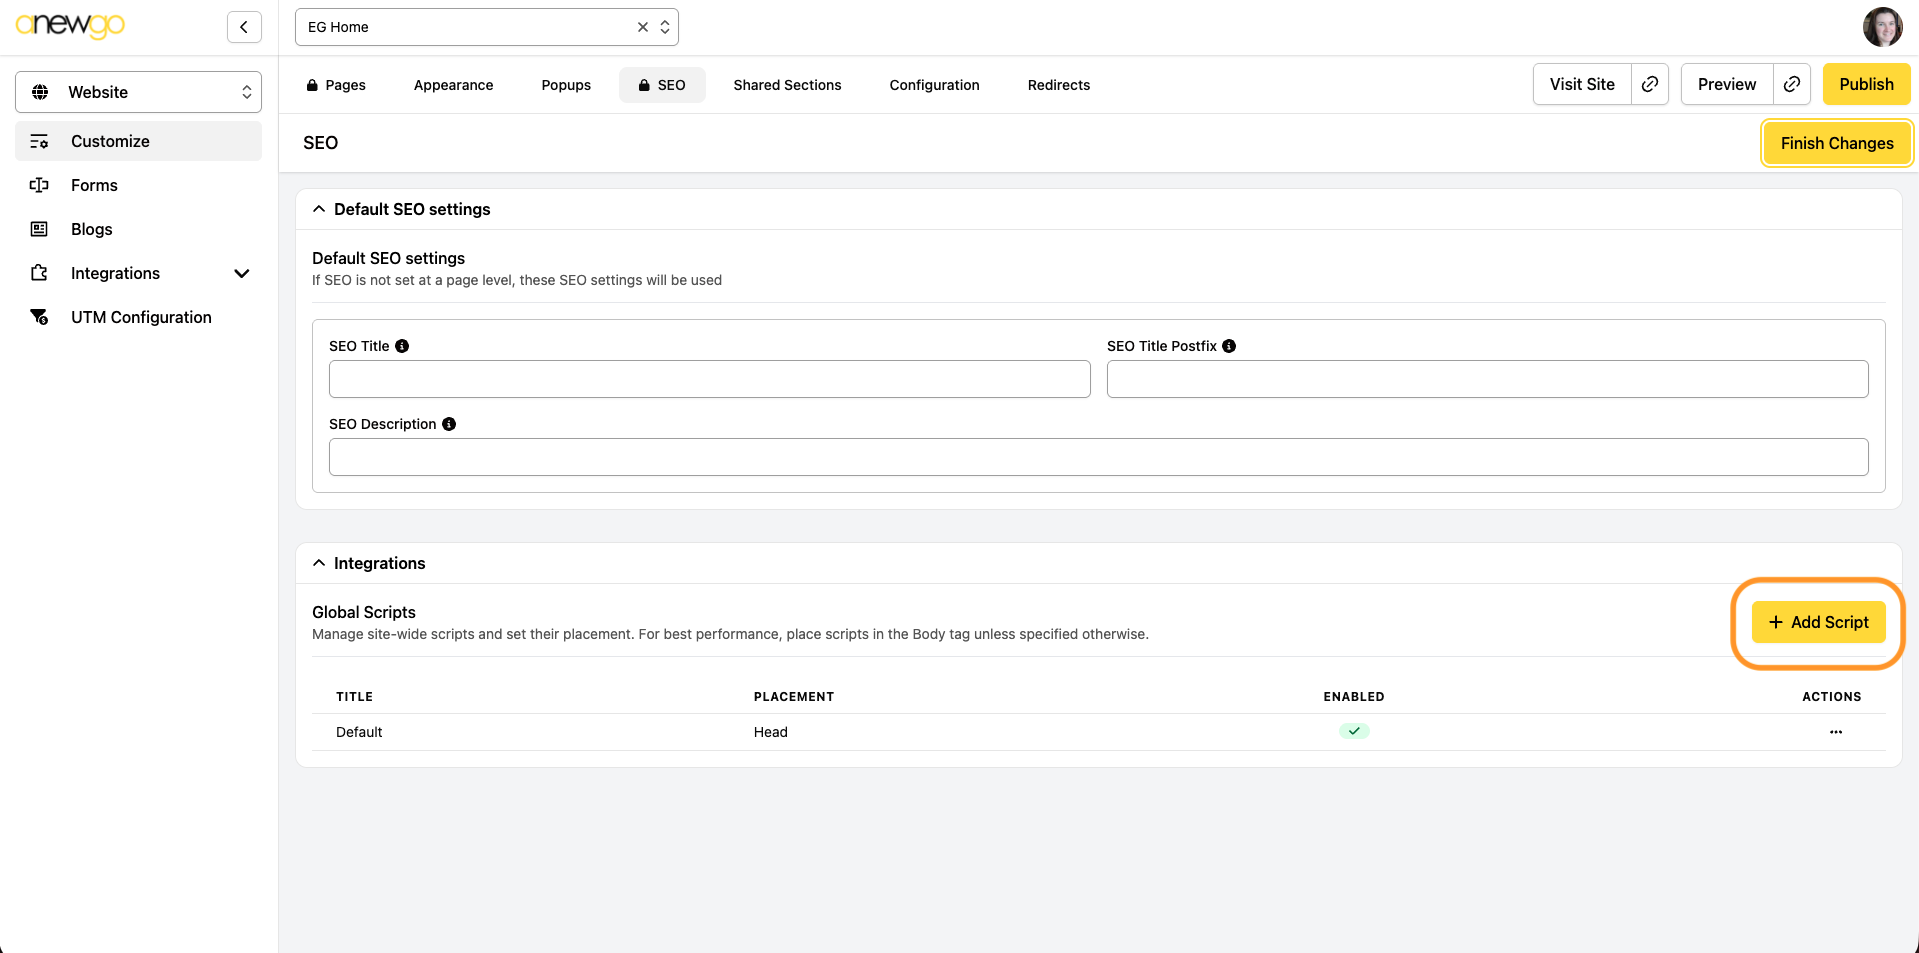The width and height of the screenshot is (1919, 953).
Task: Click the SEO Title info icon
Action: click(402, 346)
